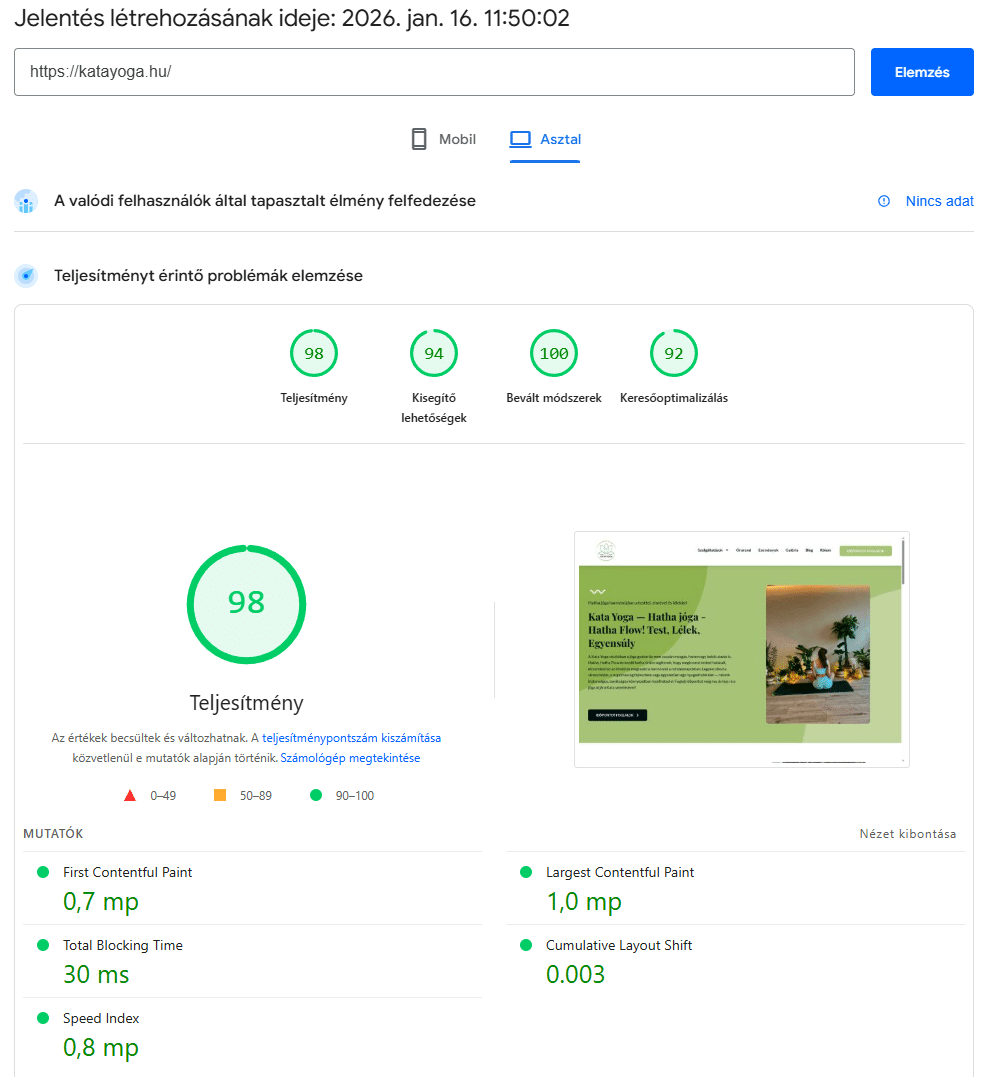Click the red triangle 0–49 legend icon
Image resolution: width=985 pixels, height=1077 pixels.
pyautogui.click(x=130, y=796)
